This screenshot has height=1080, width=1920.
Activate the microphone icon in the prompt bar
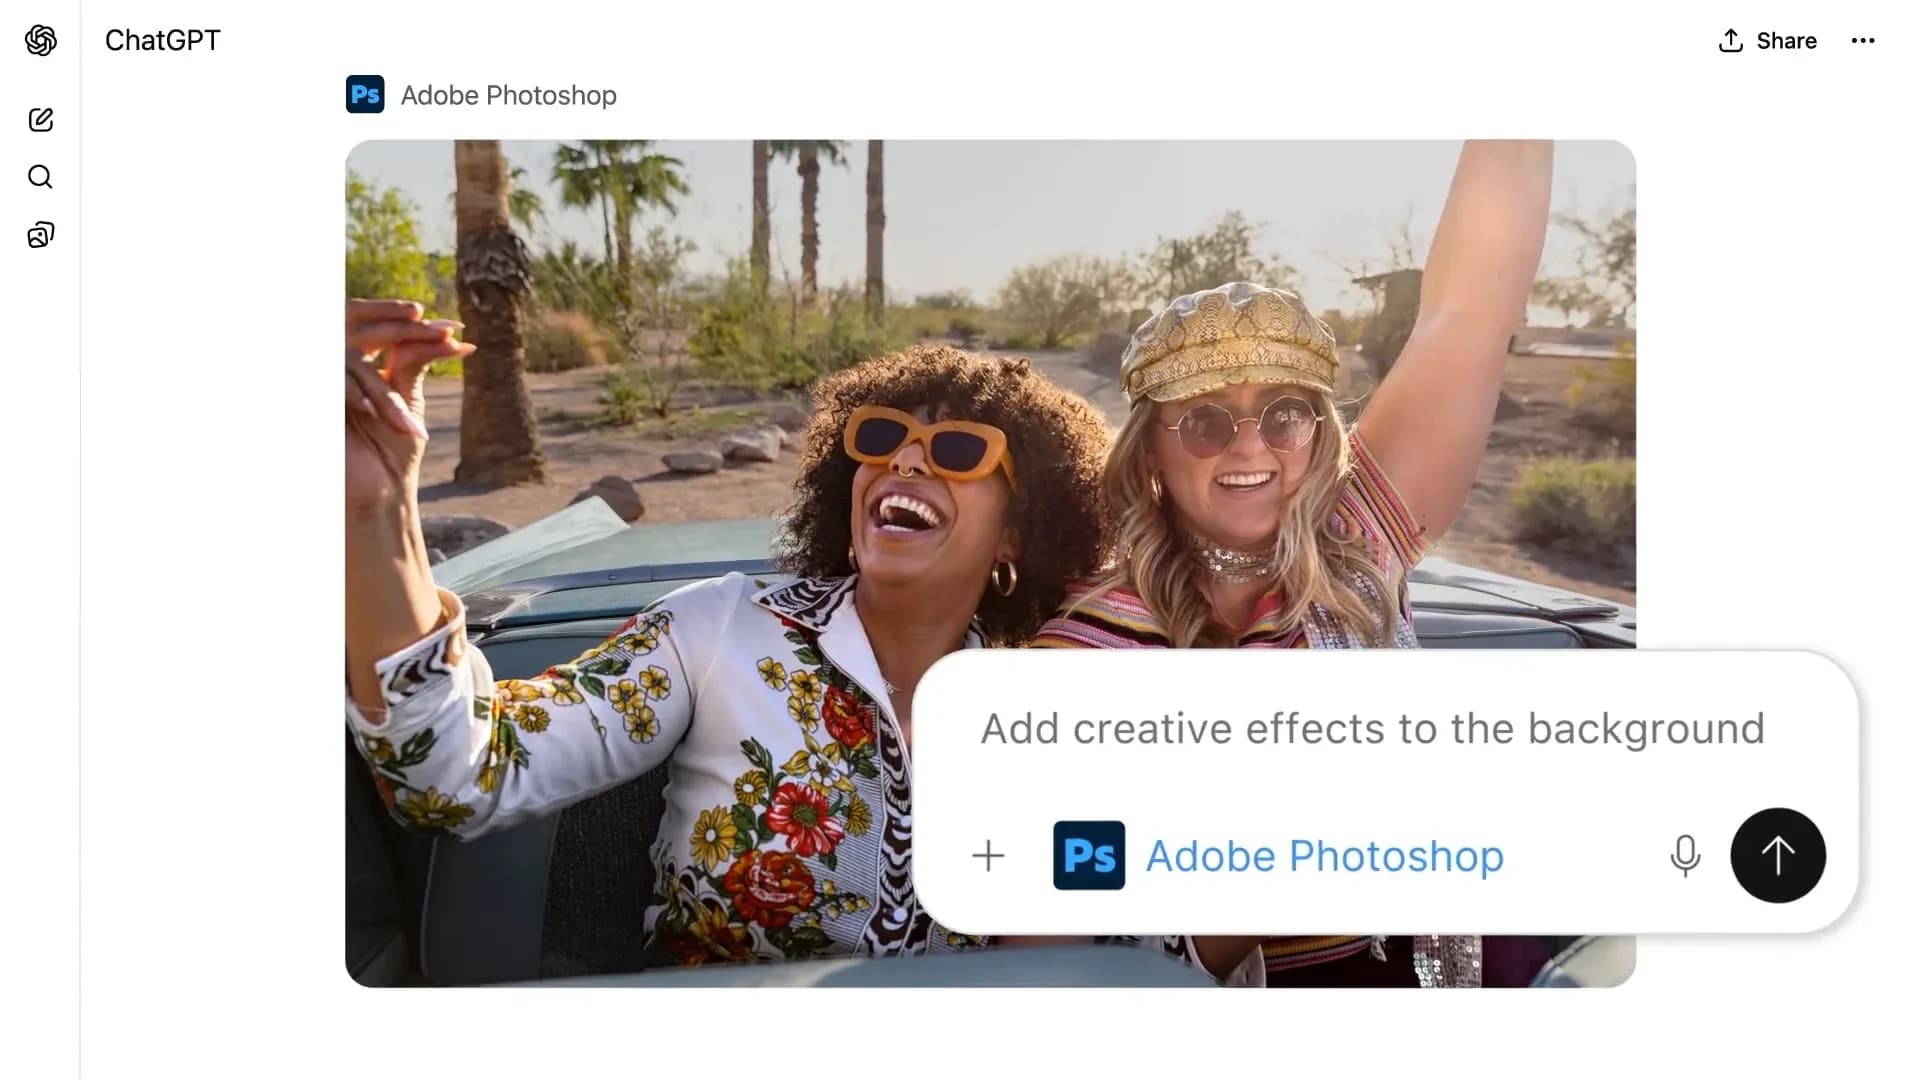pyautogui.click(x=1686, y=856)
